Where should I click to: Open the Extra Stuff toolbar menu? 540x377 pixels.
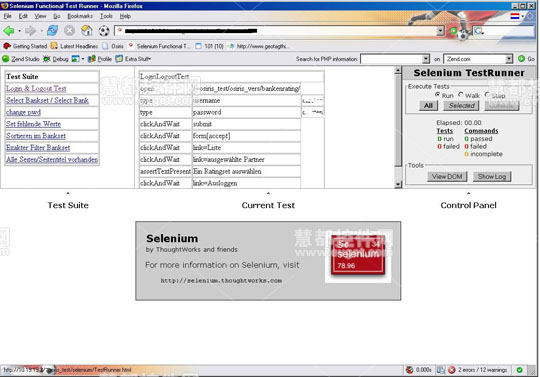[x=133, y=59]
